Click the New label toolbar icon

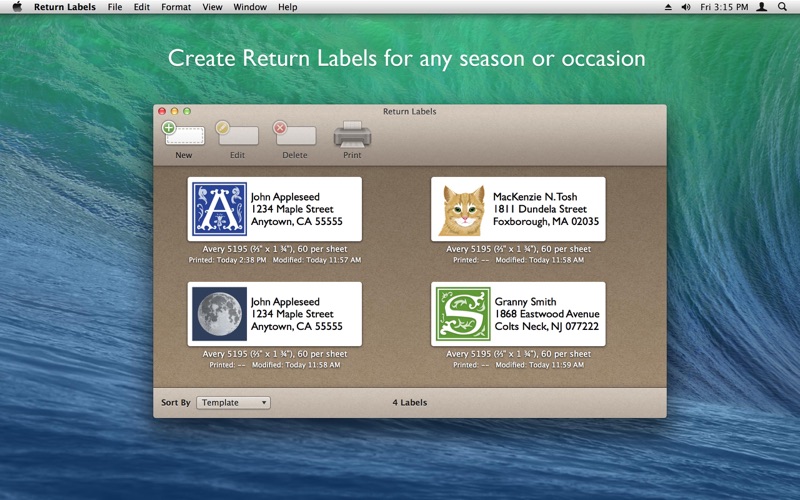click(184, 134)
